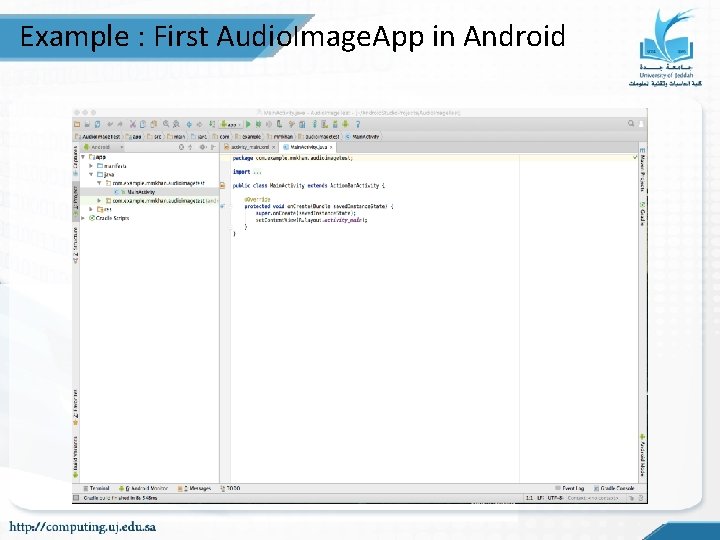Click the MainActivity breadcrumb item
Screen dimensions: 720x540
click(363, 136)
